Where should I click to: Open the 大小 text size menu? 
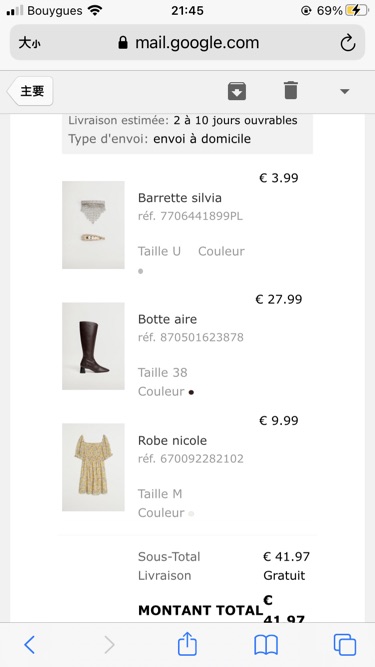29,43
